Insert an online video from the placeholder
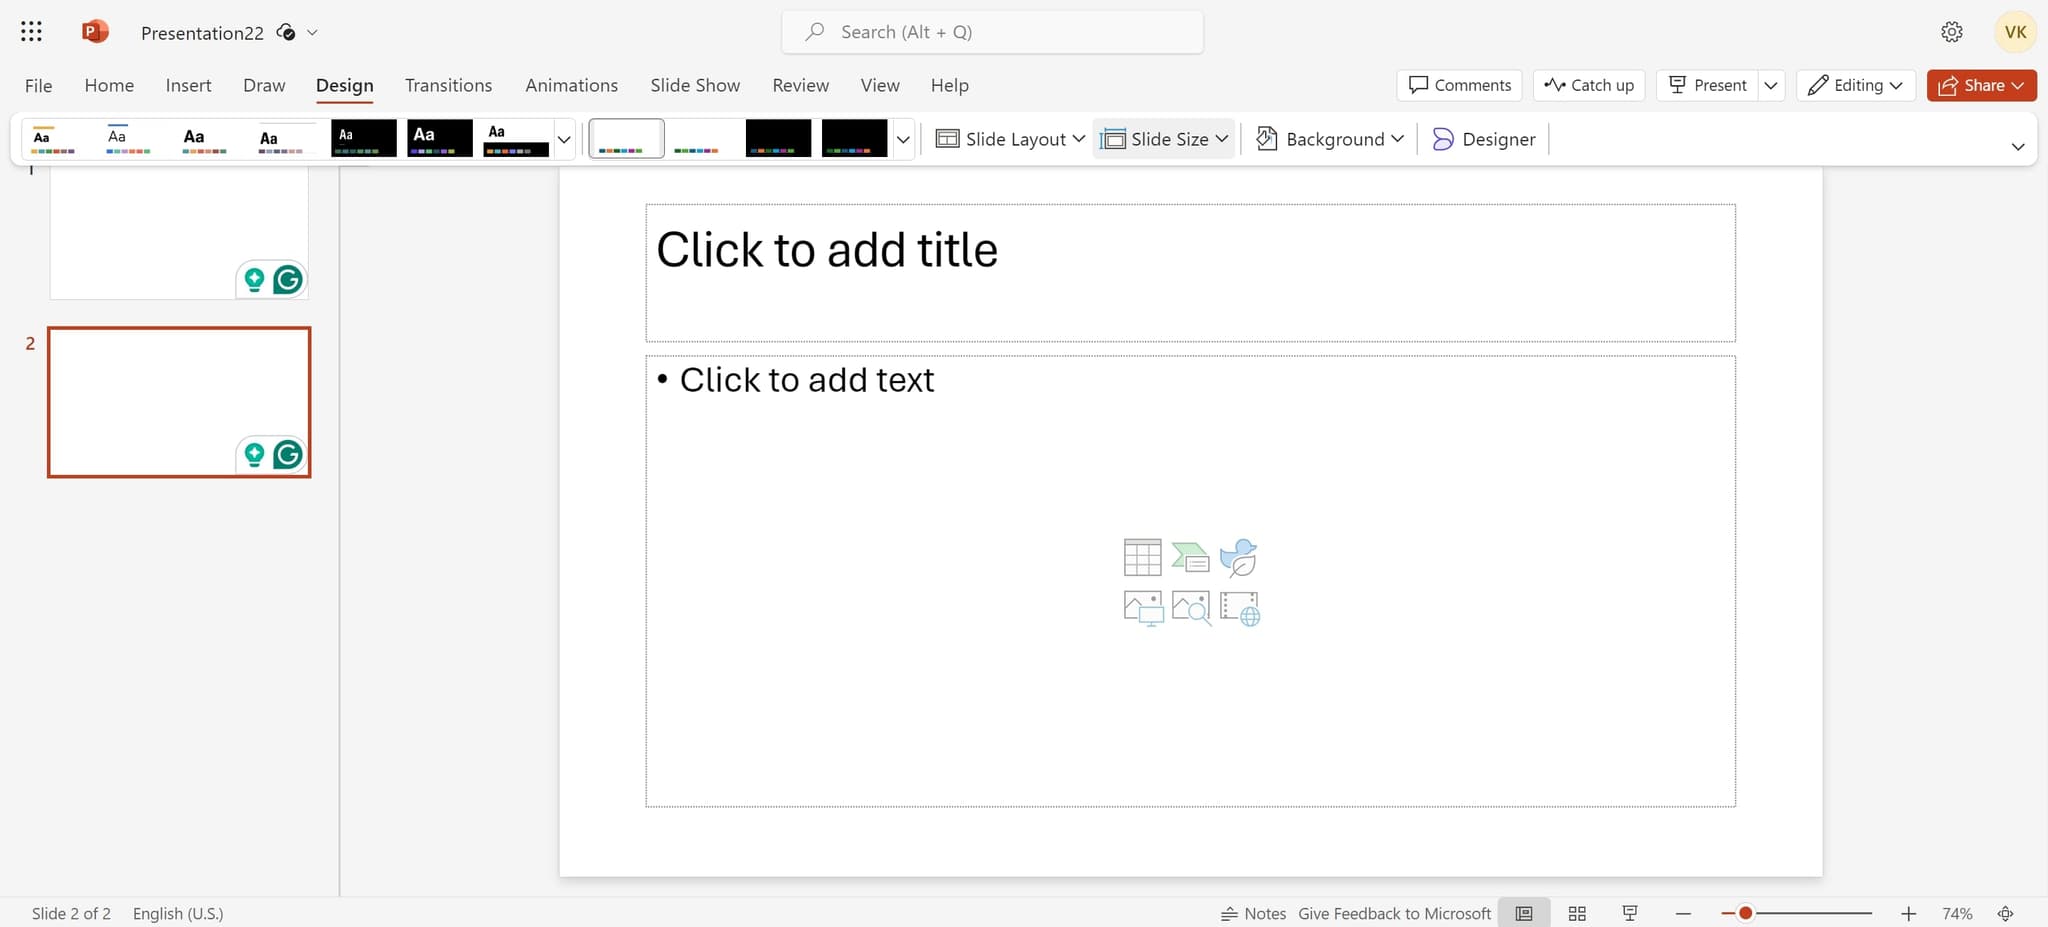 pyautogui.click(x=1238, y=607)
